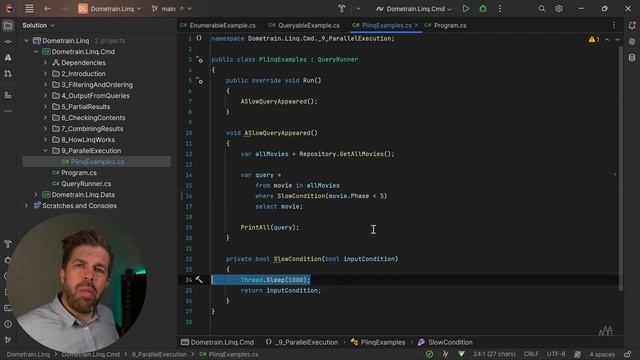The height and width of the screenshot is (360, 640).
Task: Click the editor vertical scrollbar
Action: (x=621, y=168)
